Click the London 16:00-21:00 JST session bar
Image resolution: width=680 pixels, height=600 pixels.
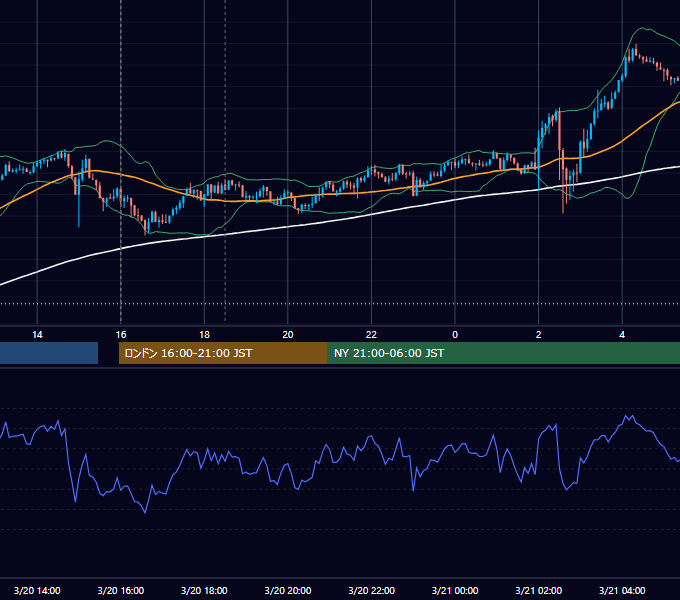pyautogui.click(x=223, y=353)
